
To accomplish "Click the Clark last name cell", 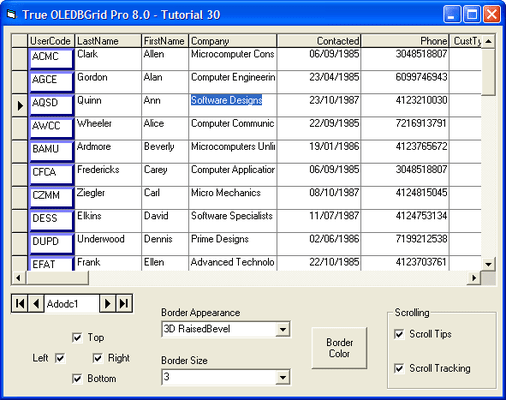I will pos(108,59).
